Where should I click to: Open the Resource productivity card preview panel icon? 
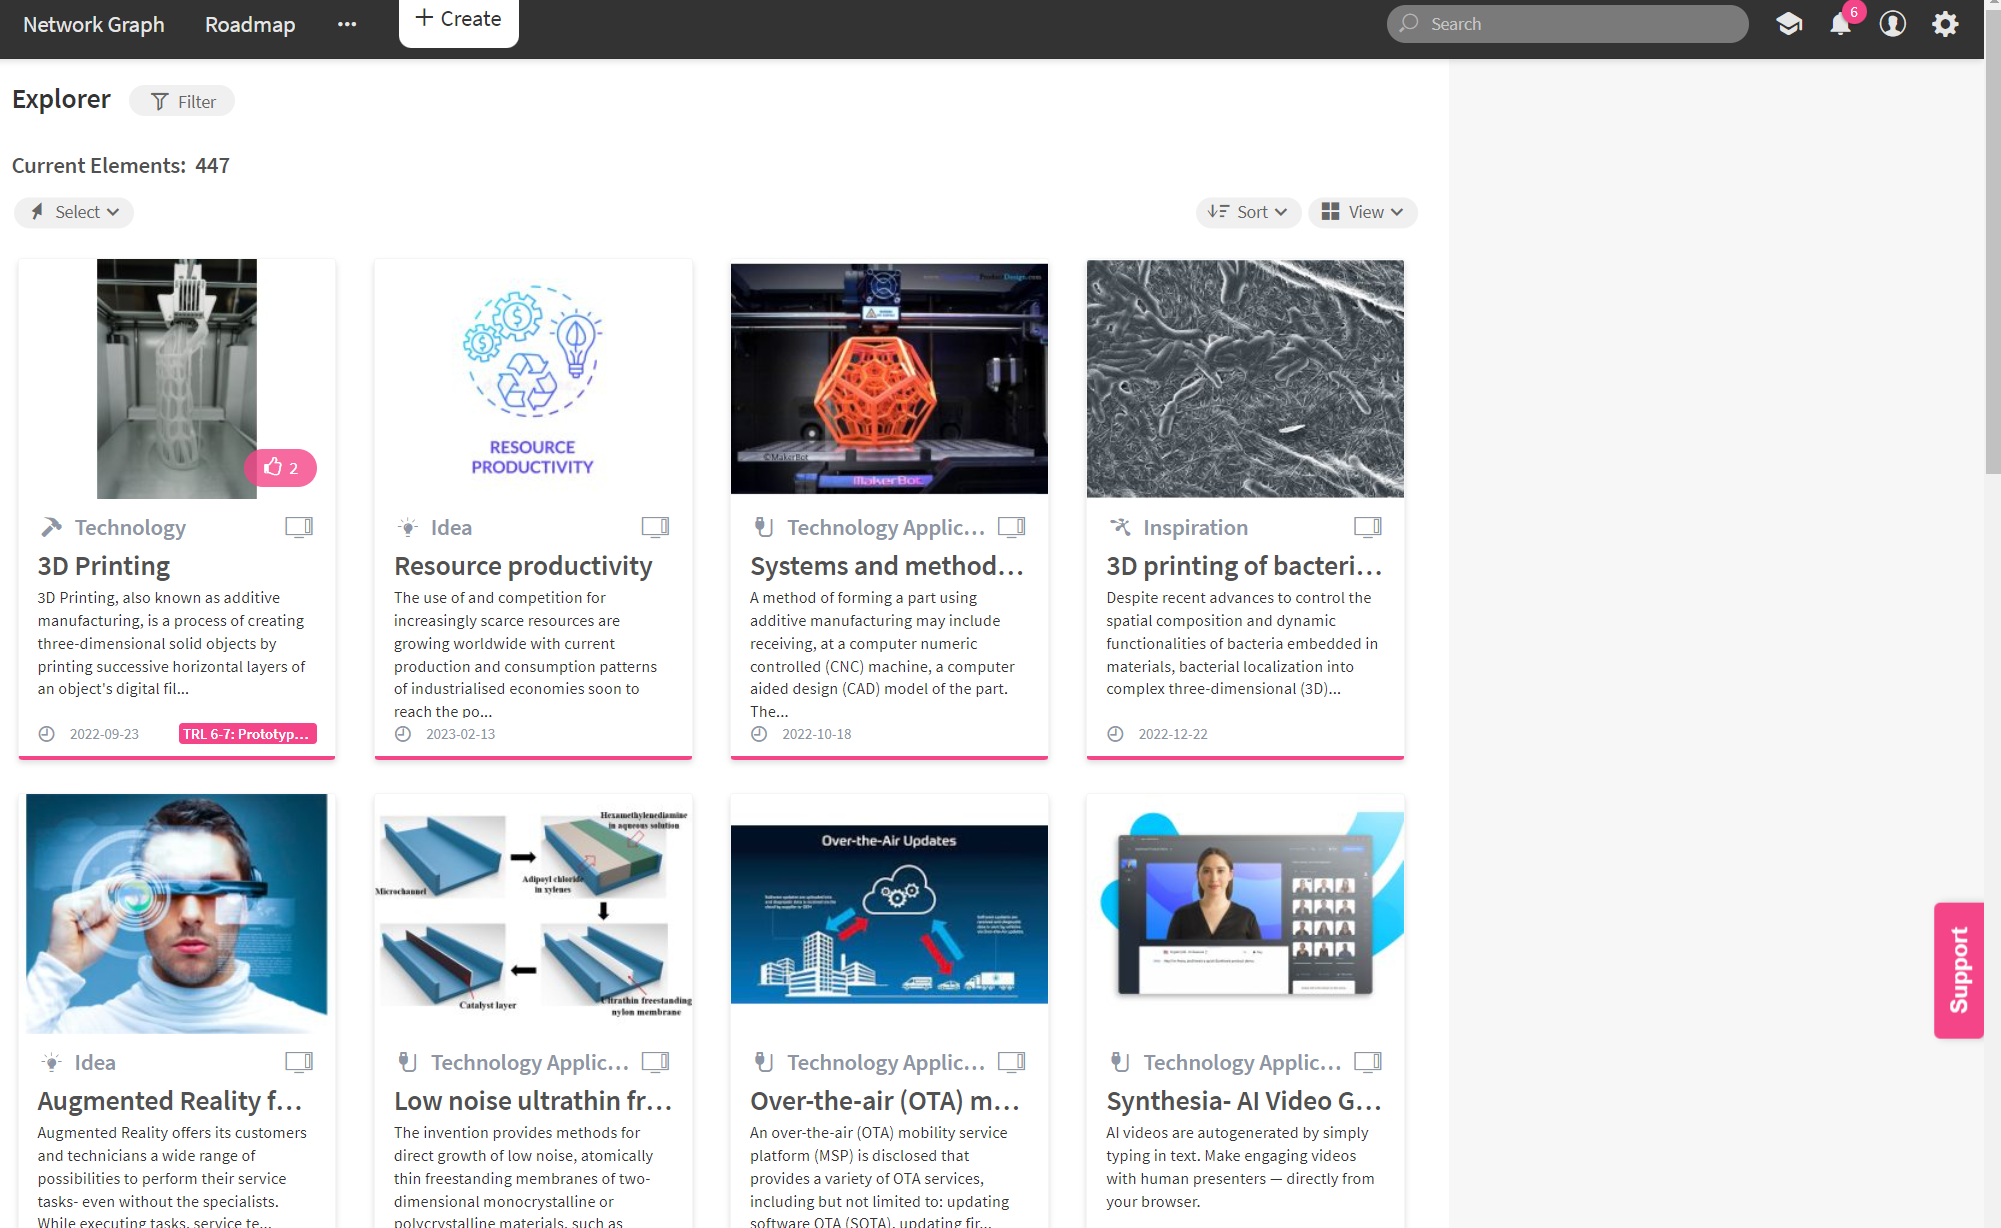pyautogui.click(x=655, y=527)
